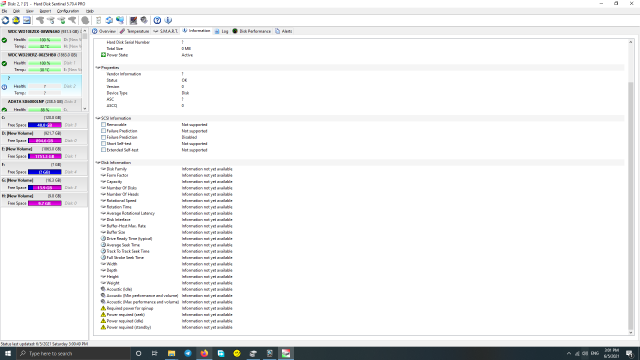Select the WDC WD20EZRZ disk entry
This screenshot has height=360, width=640.
pos(41,62)
